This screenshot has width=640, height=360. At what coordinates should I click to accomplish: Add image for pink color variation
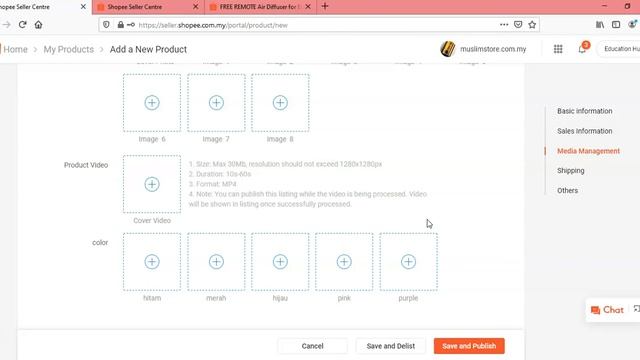(344, 262)
